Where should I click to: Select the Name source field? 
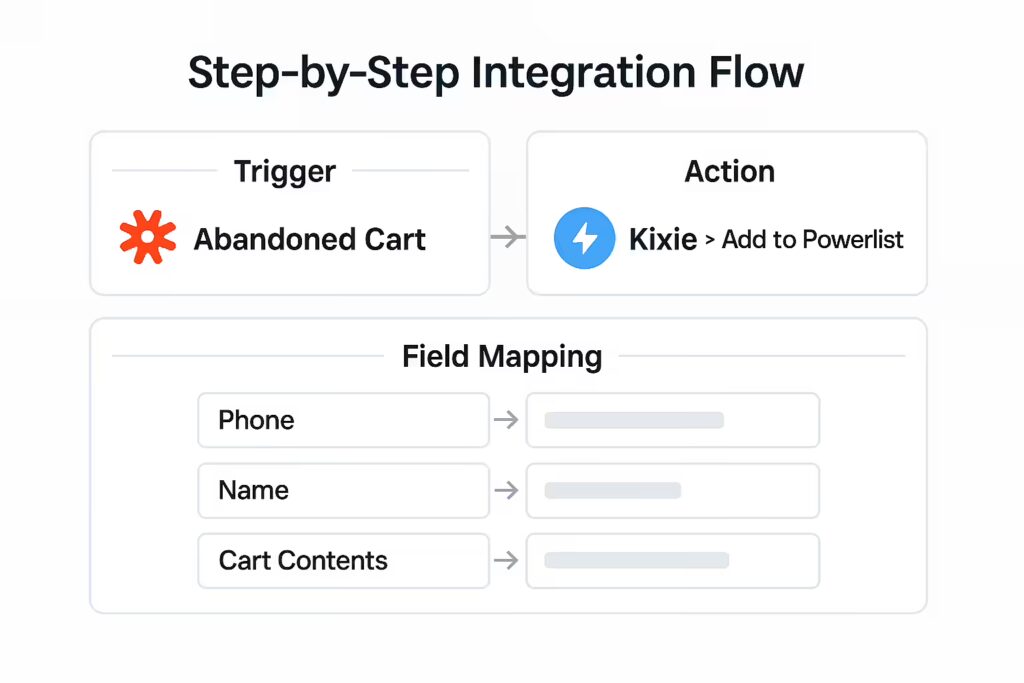point(344,490)
